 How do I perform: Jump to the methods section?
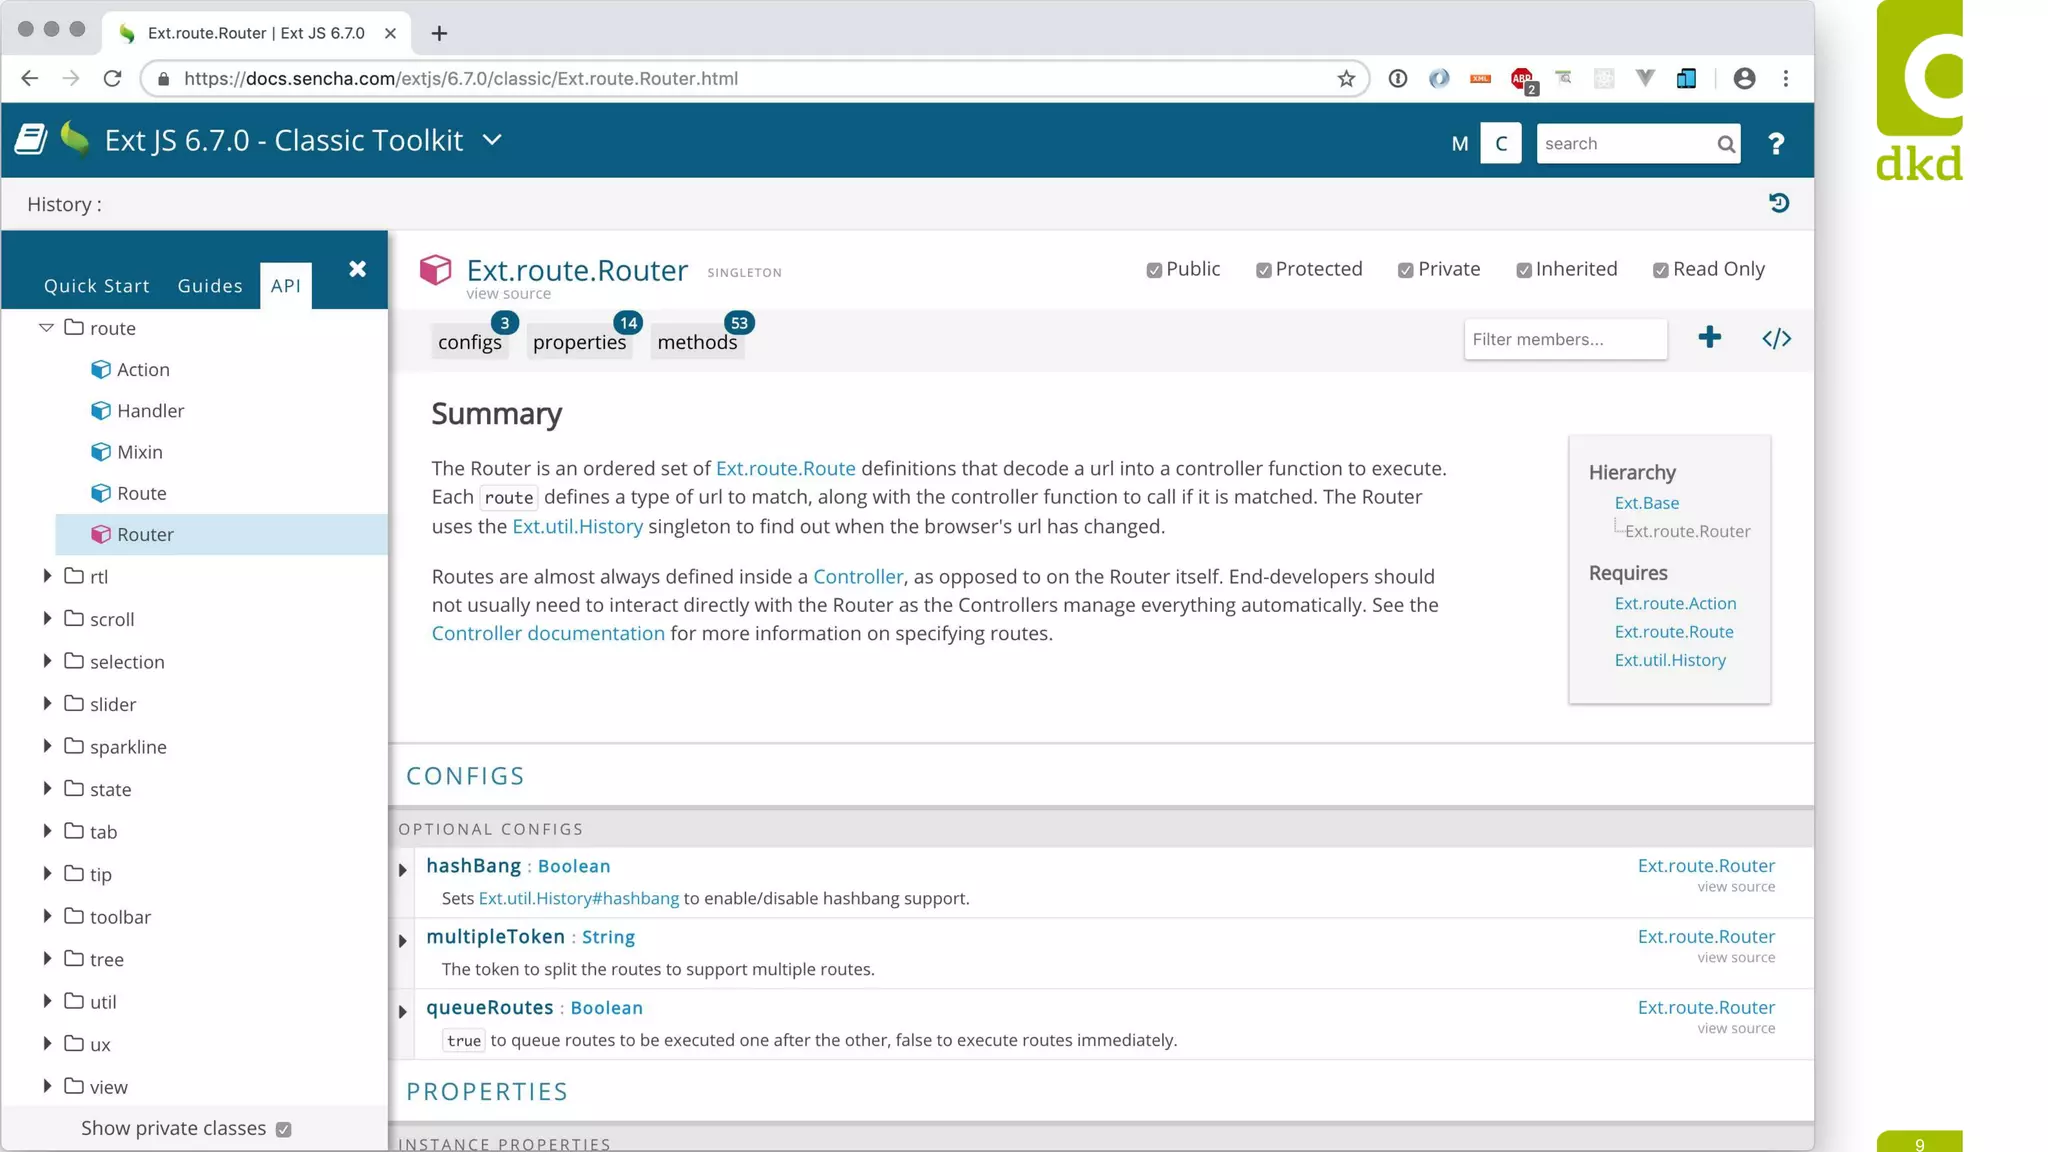(697, 342)
